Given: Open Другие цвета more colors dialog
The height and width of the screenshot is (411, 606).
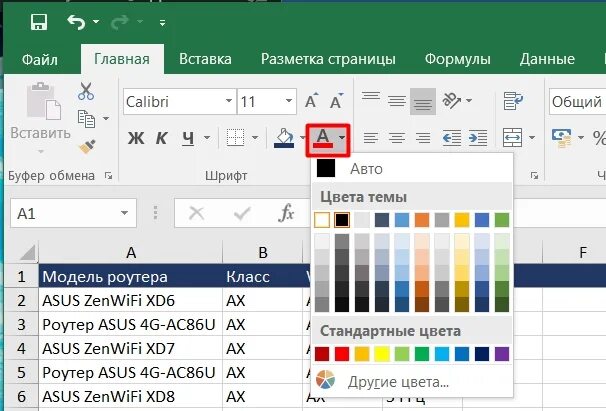Looking at the screenshot, I should click(x=412, y=382).
